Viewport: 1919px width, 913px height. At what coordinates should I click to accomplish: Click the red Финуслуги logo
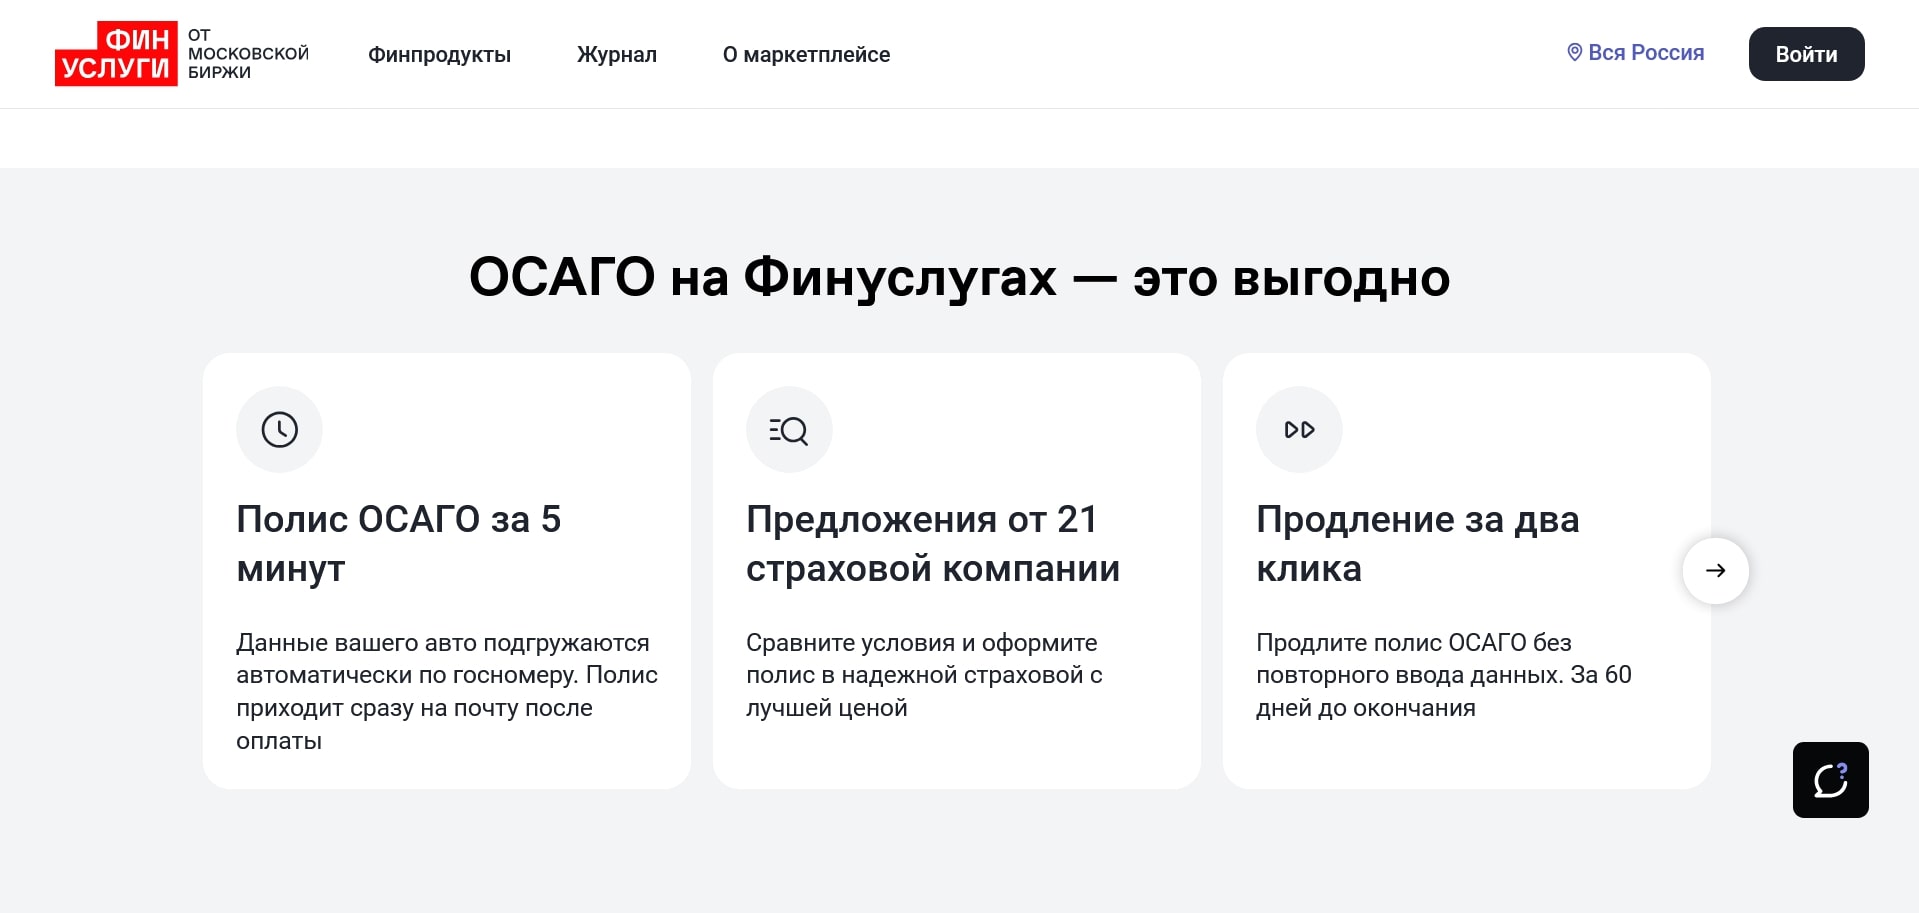click(x=116, y=54)
